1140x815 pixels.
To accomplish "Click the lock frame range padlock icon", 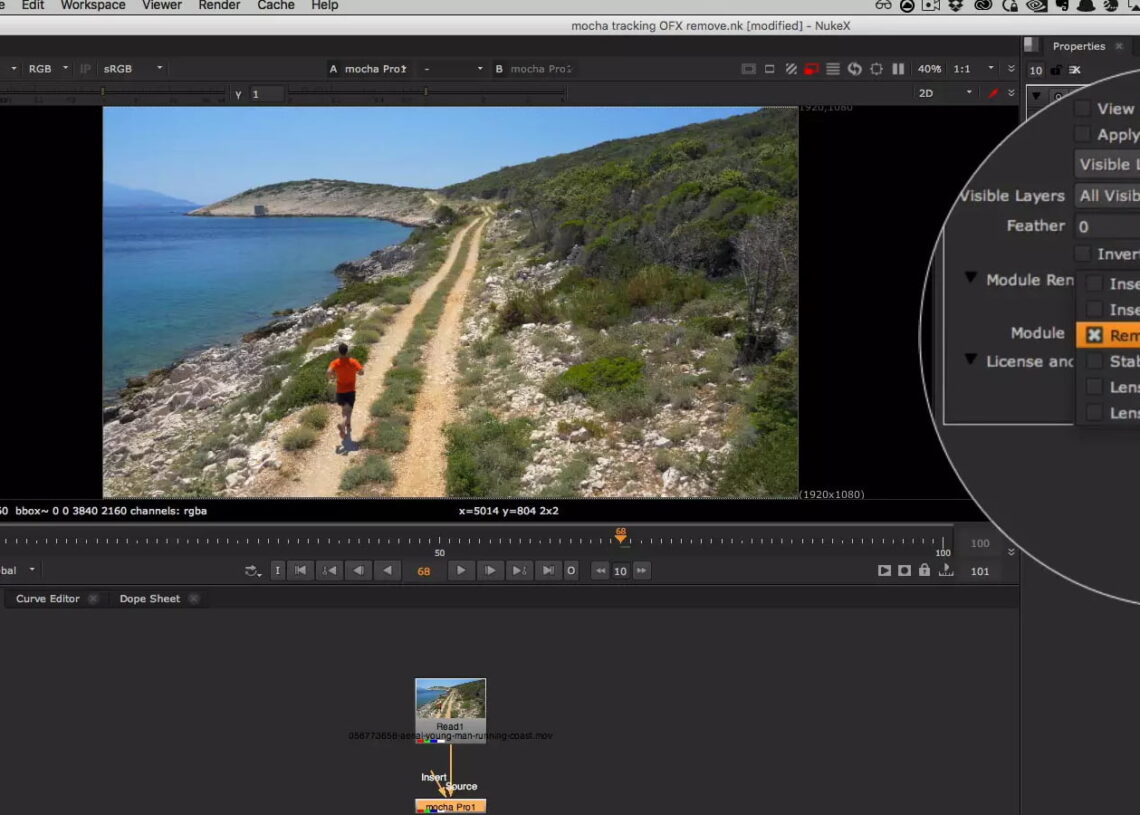I will pyautogui.click(x=925, y=570).
